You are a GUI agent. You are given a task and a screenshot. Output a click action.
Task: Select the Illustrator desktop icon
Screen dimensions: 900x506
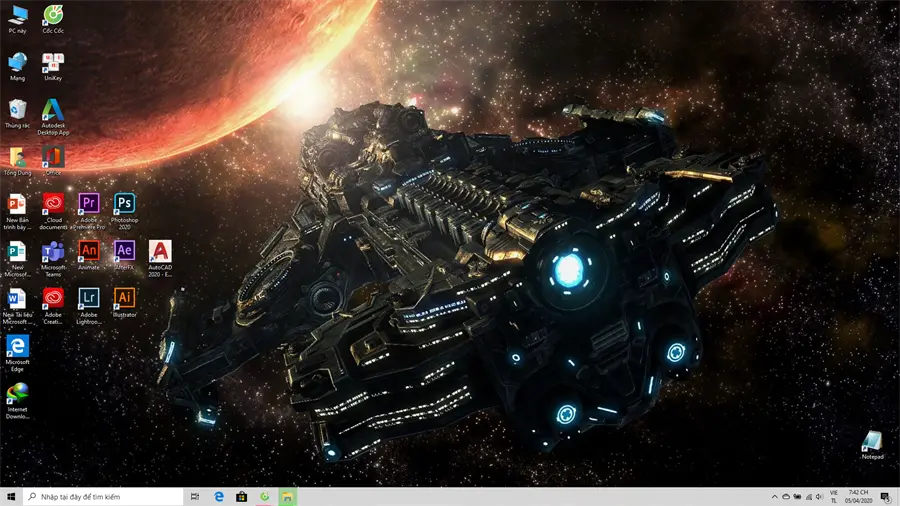pyautogui.click(x=124, y=302)
